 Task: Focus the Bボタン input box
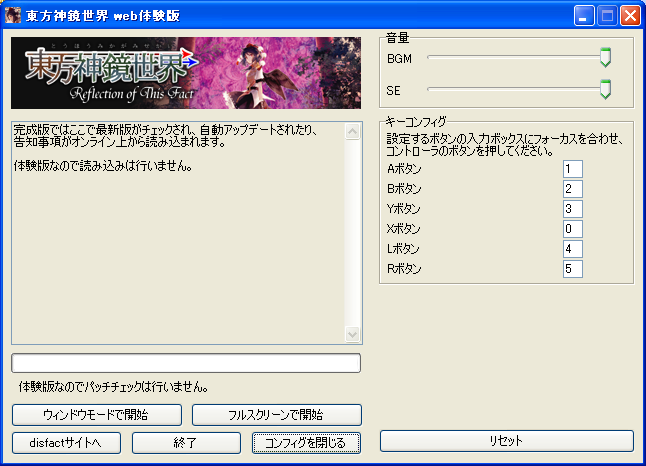(x=572, y=189)
